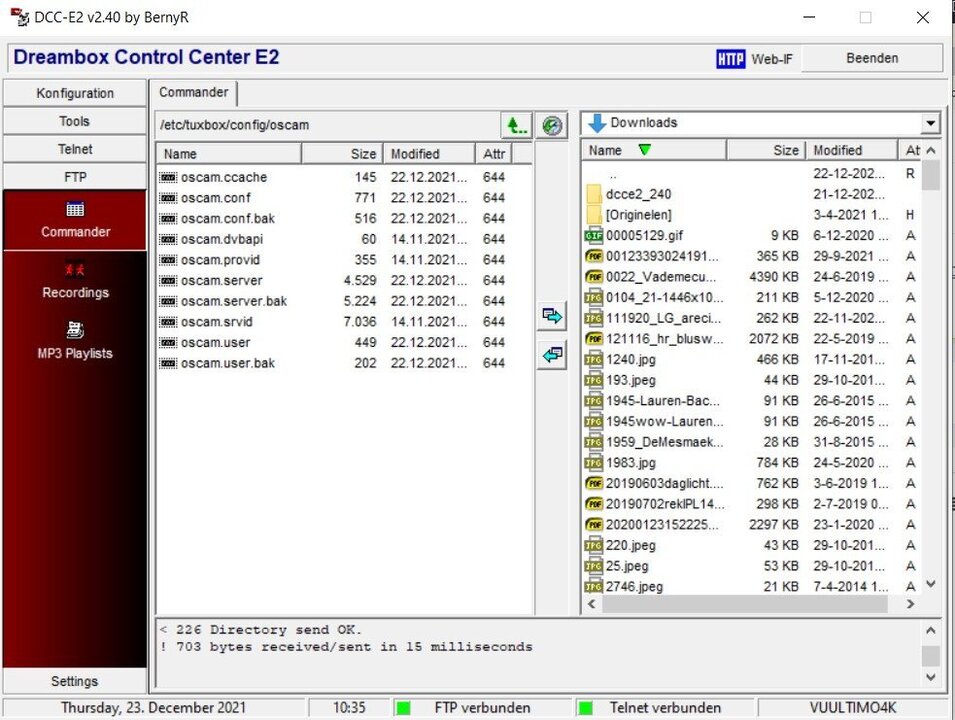Open the Downloads folder dropdown

point(930,122)
